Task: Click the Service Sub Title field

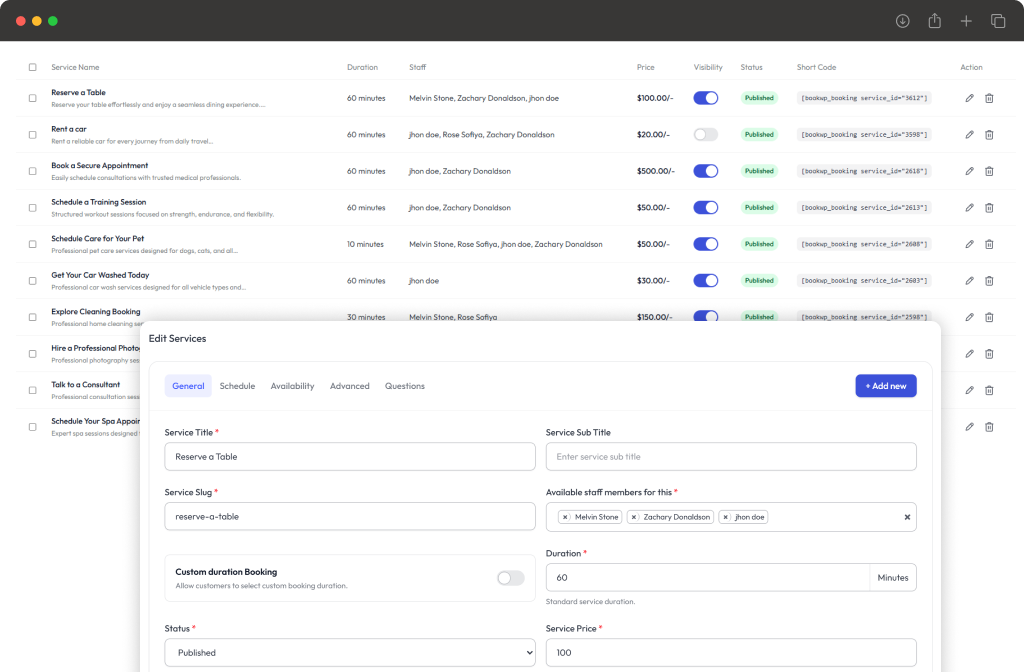Action: (x=731, y=456)
